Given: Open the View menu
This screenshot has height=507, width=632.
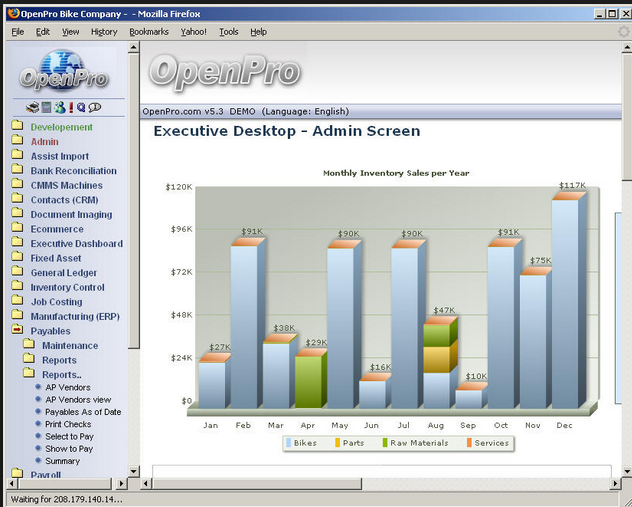Looking at the screenshot, I should click(x=71, y=32).
